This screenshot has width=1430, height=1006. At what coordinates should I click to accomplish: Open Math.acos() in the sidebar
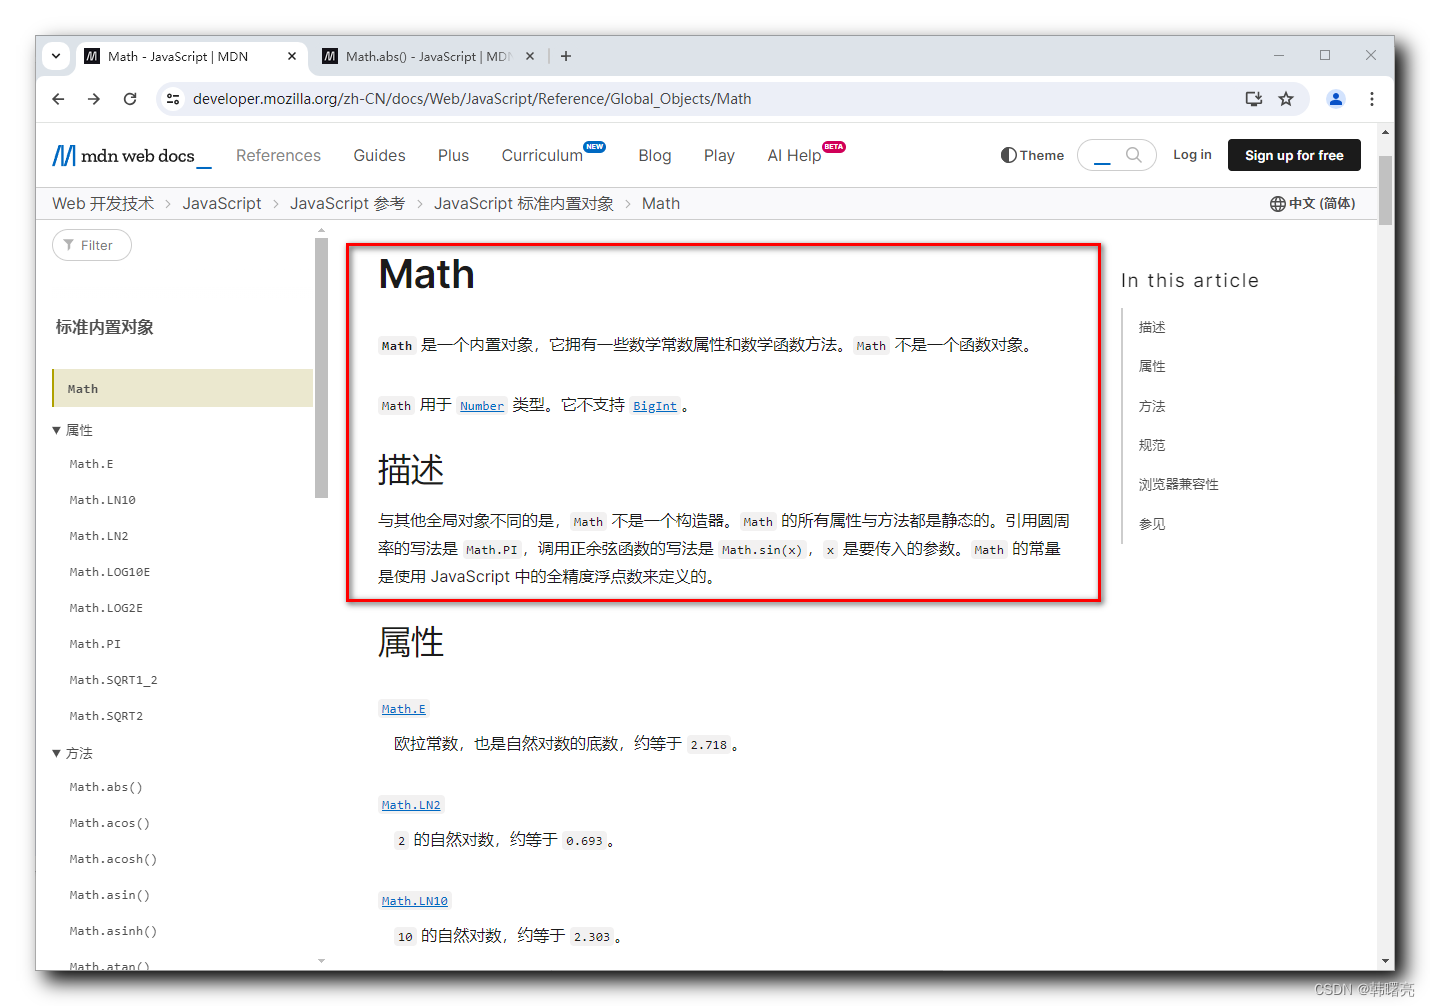click(109, 823)
